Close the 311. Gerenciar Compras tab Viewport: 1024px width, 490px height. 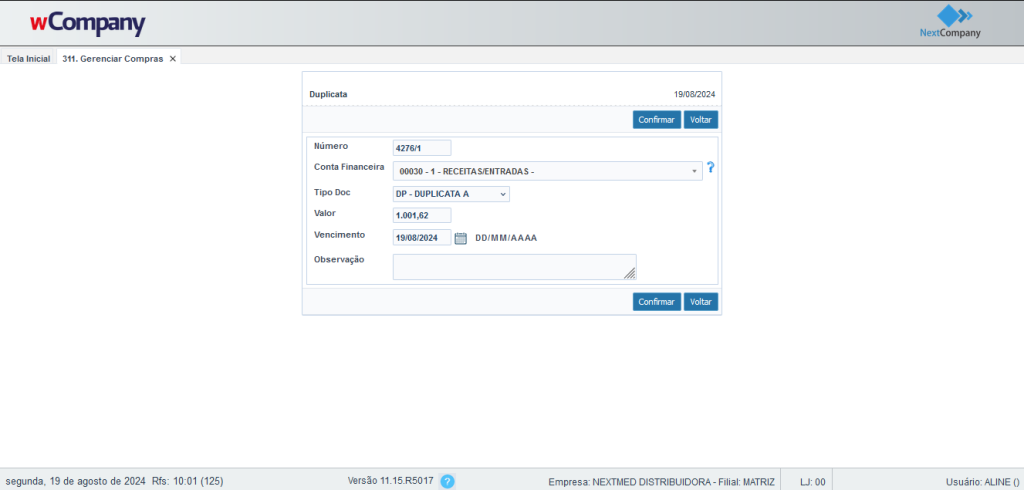[x=173, y=59]
